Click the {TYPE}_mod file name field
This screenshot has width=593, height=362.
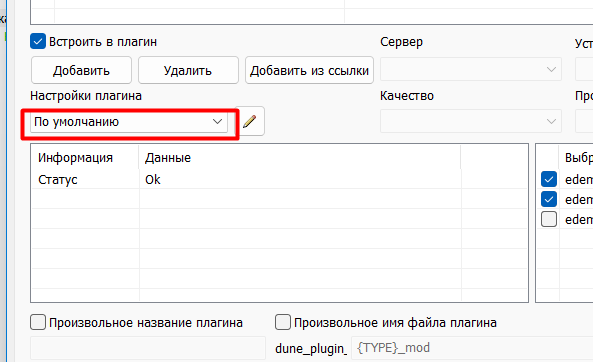click(472, 348)
